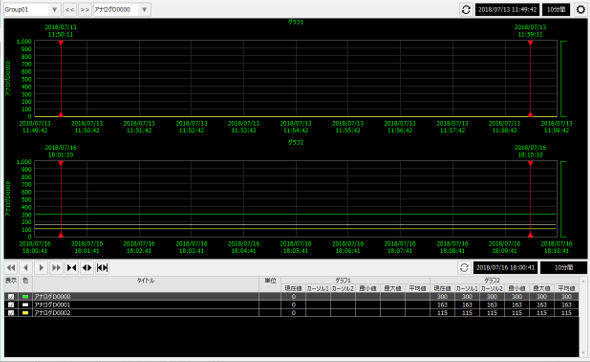
Task: Uncheck the display checkbox for アナログD0002
Action: coord(11,313)
